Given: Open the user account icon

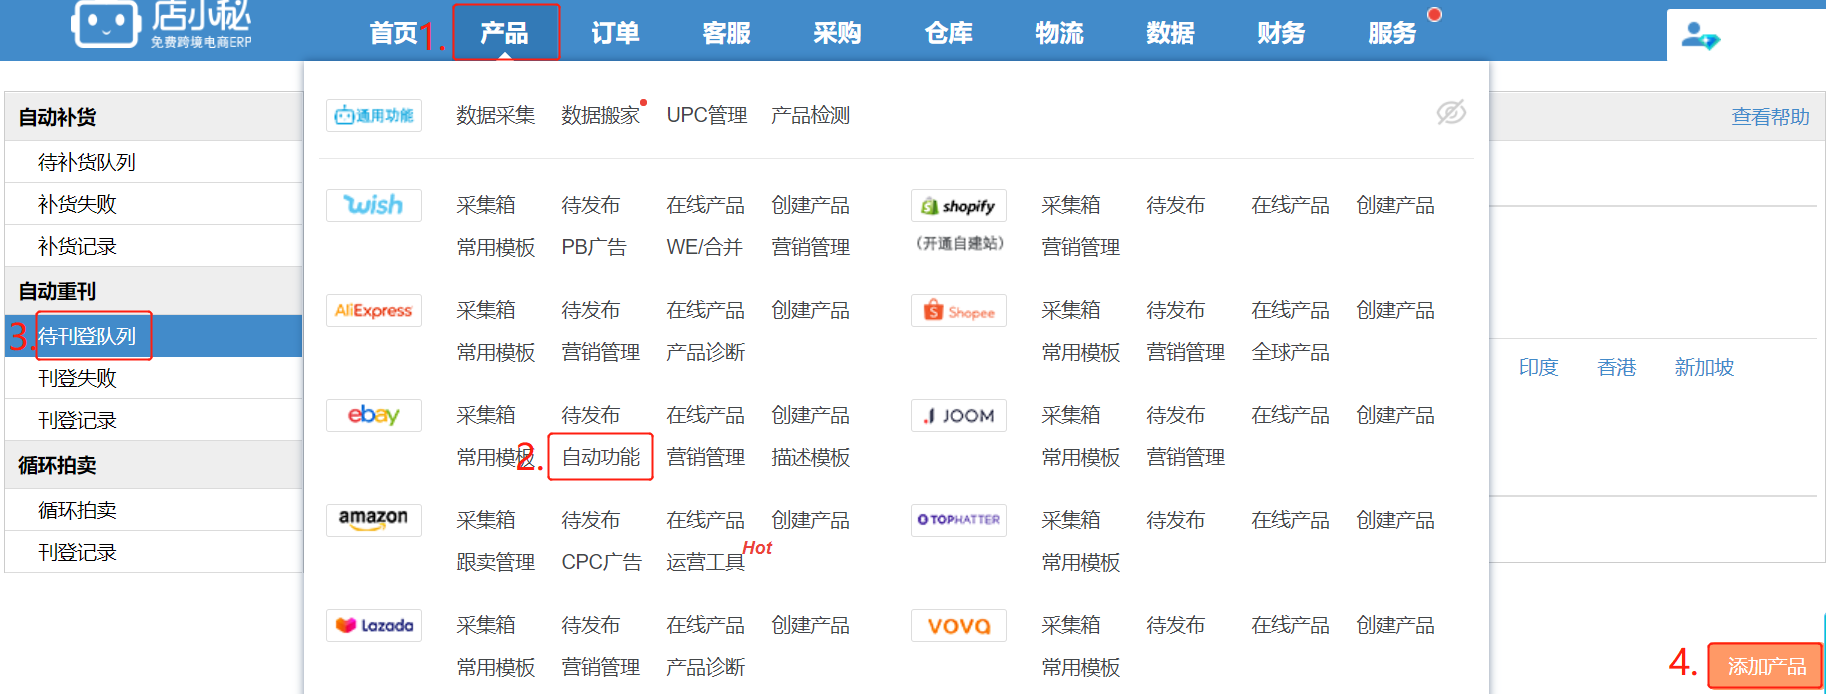Looking at the screenshot, I should pyautogui.click(x=1700, y=35).
